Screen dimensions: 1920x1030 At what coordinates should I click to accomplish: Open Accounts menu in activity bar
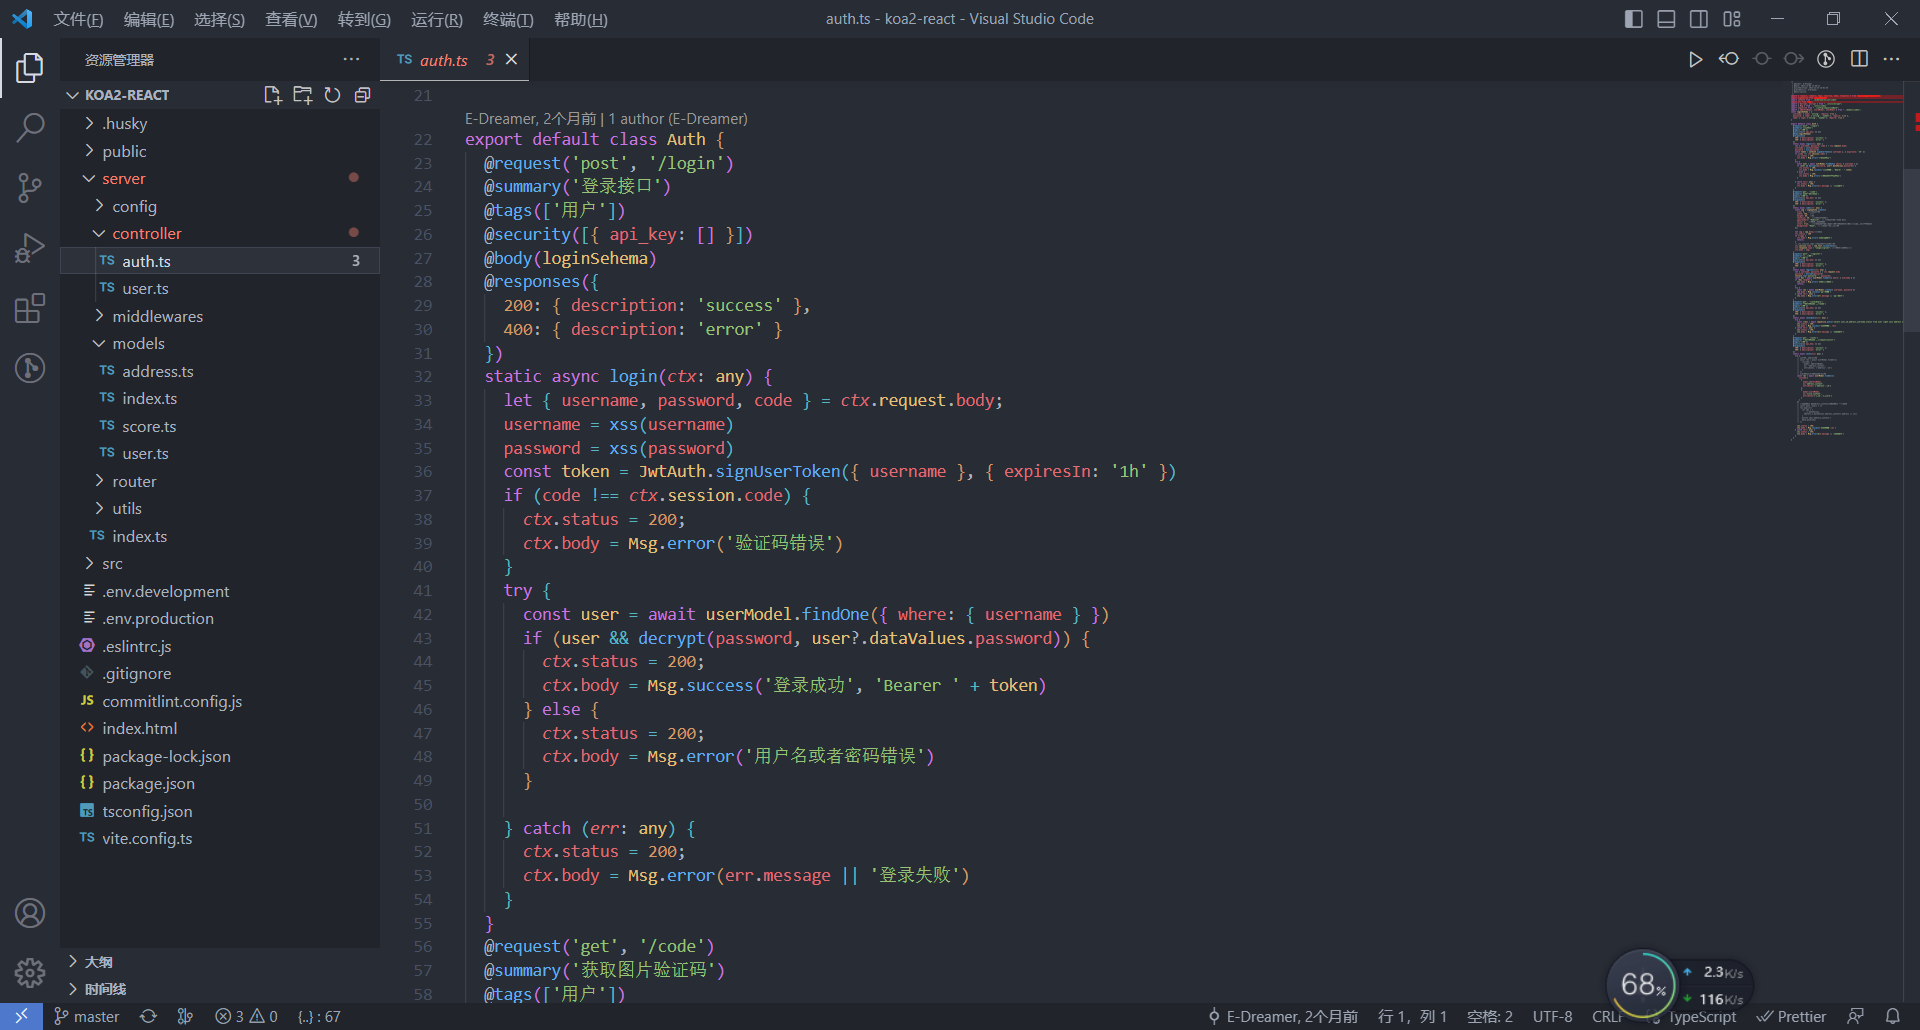[30, 913]
